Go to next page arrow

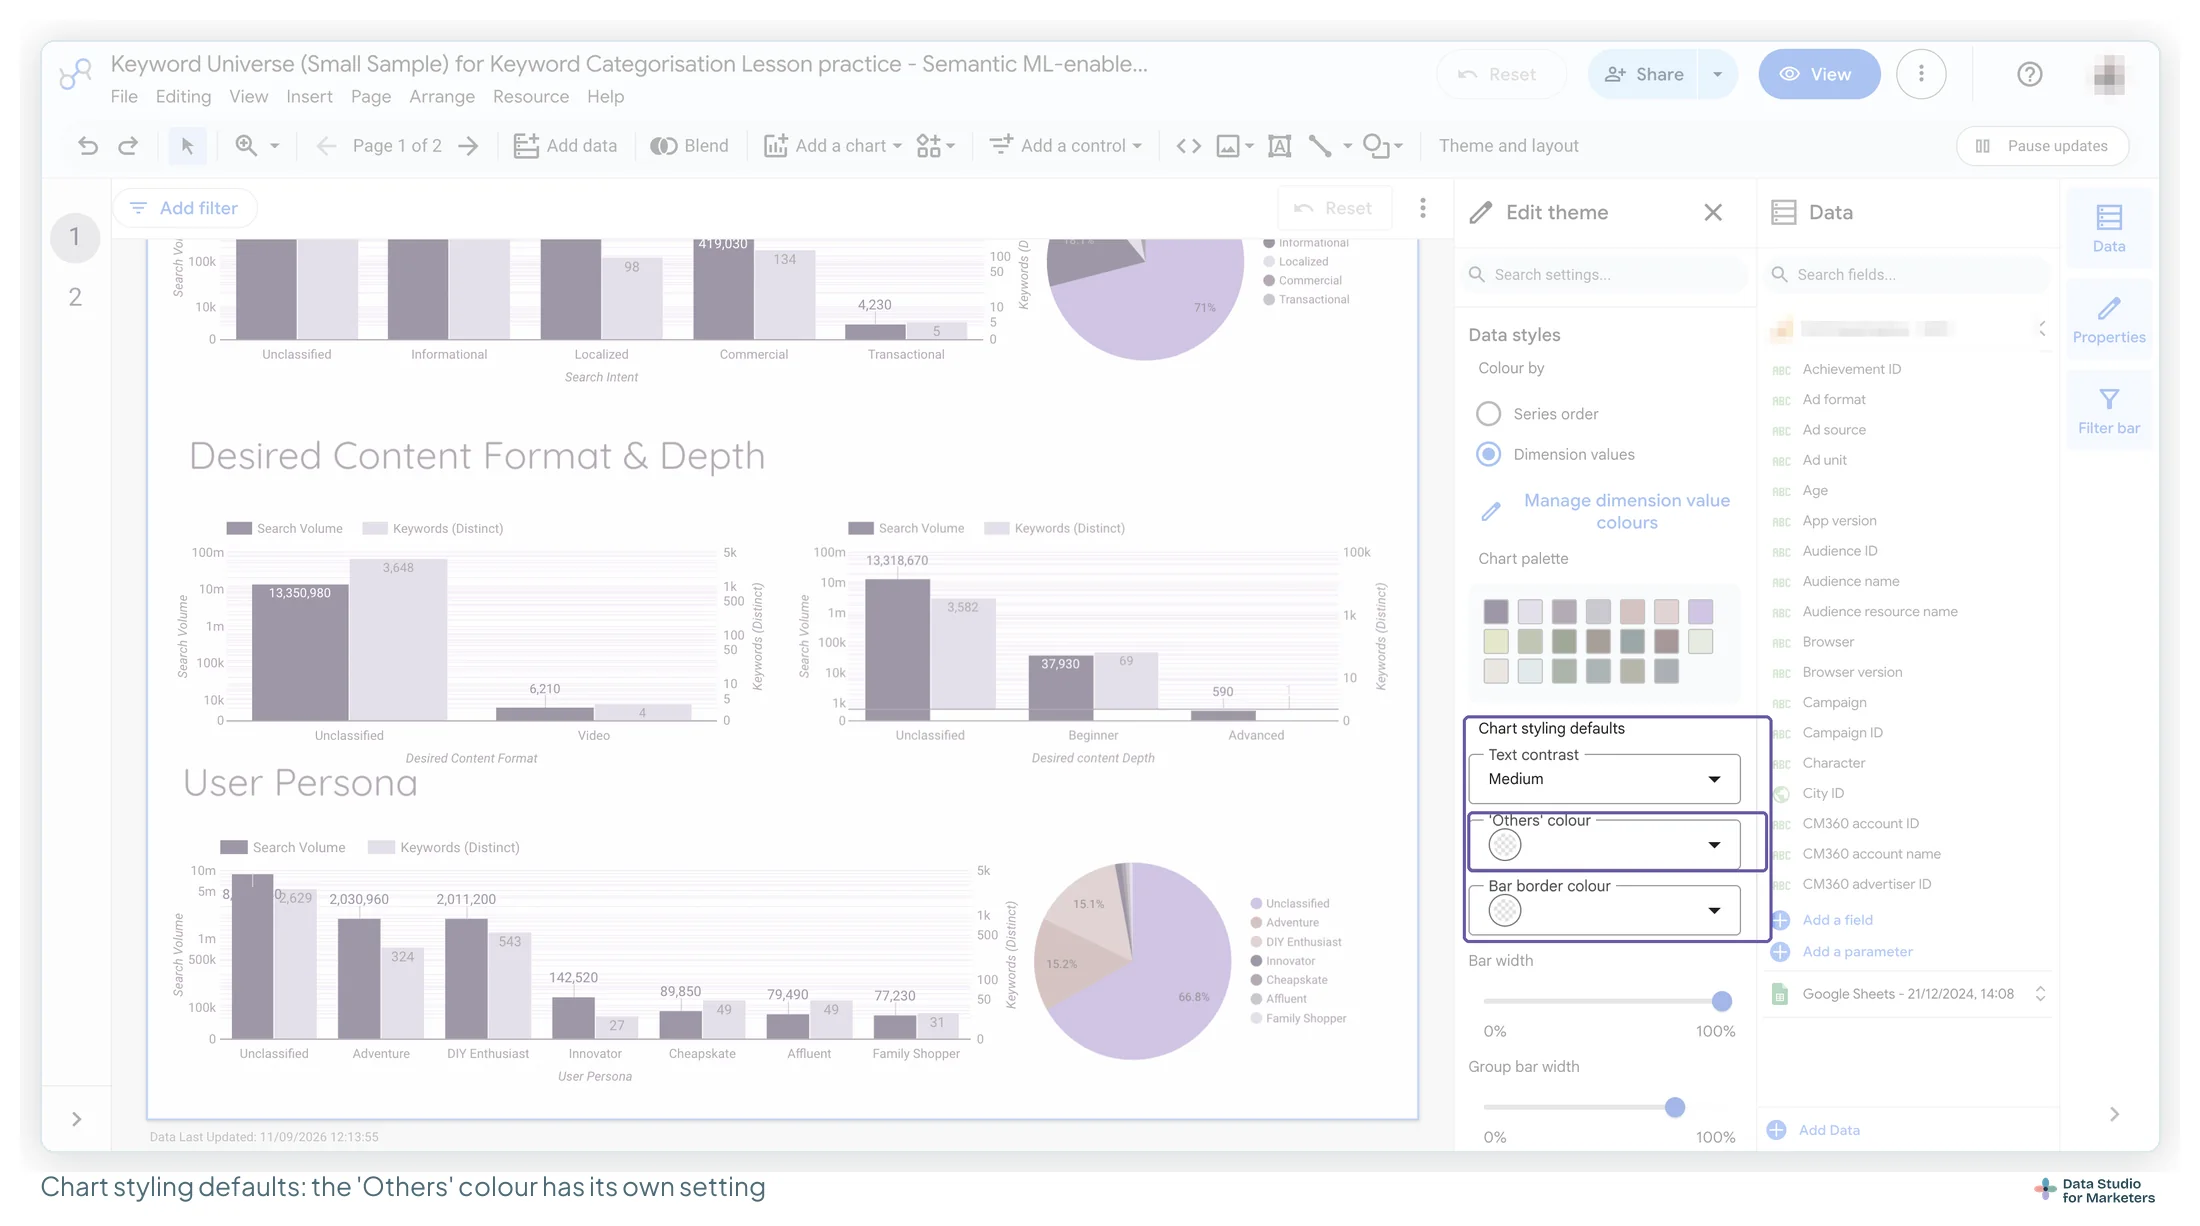(468, 146)
